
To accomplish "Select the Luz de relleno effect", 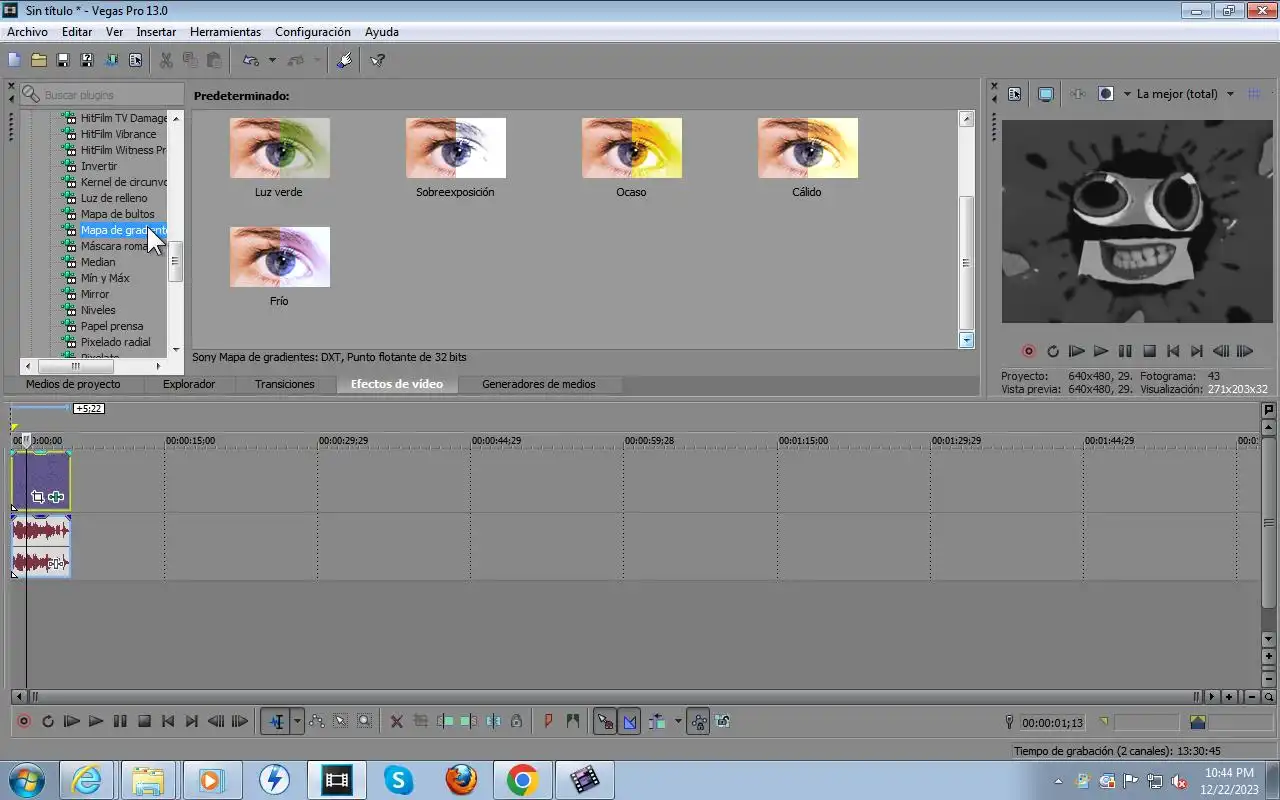I will point(114,198).
